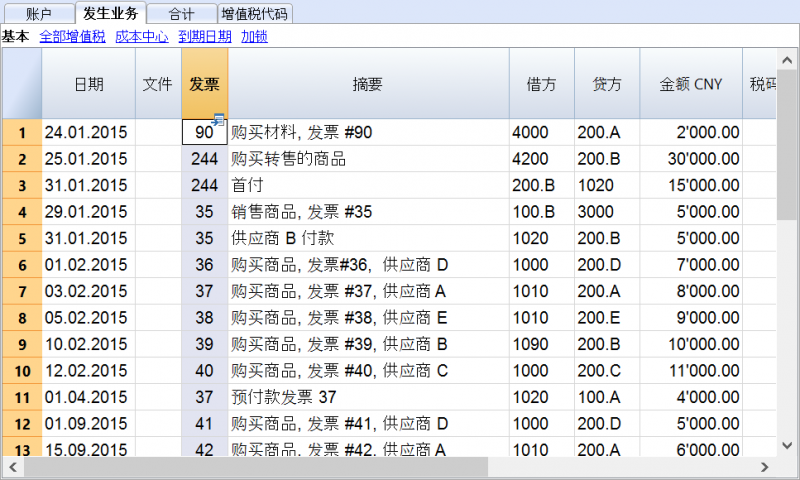
Task: Click the 发票 column header
Action: [x=205, y=84]
